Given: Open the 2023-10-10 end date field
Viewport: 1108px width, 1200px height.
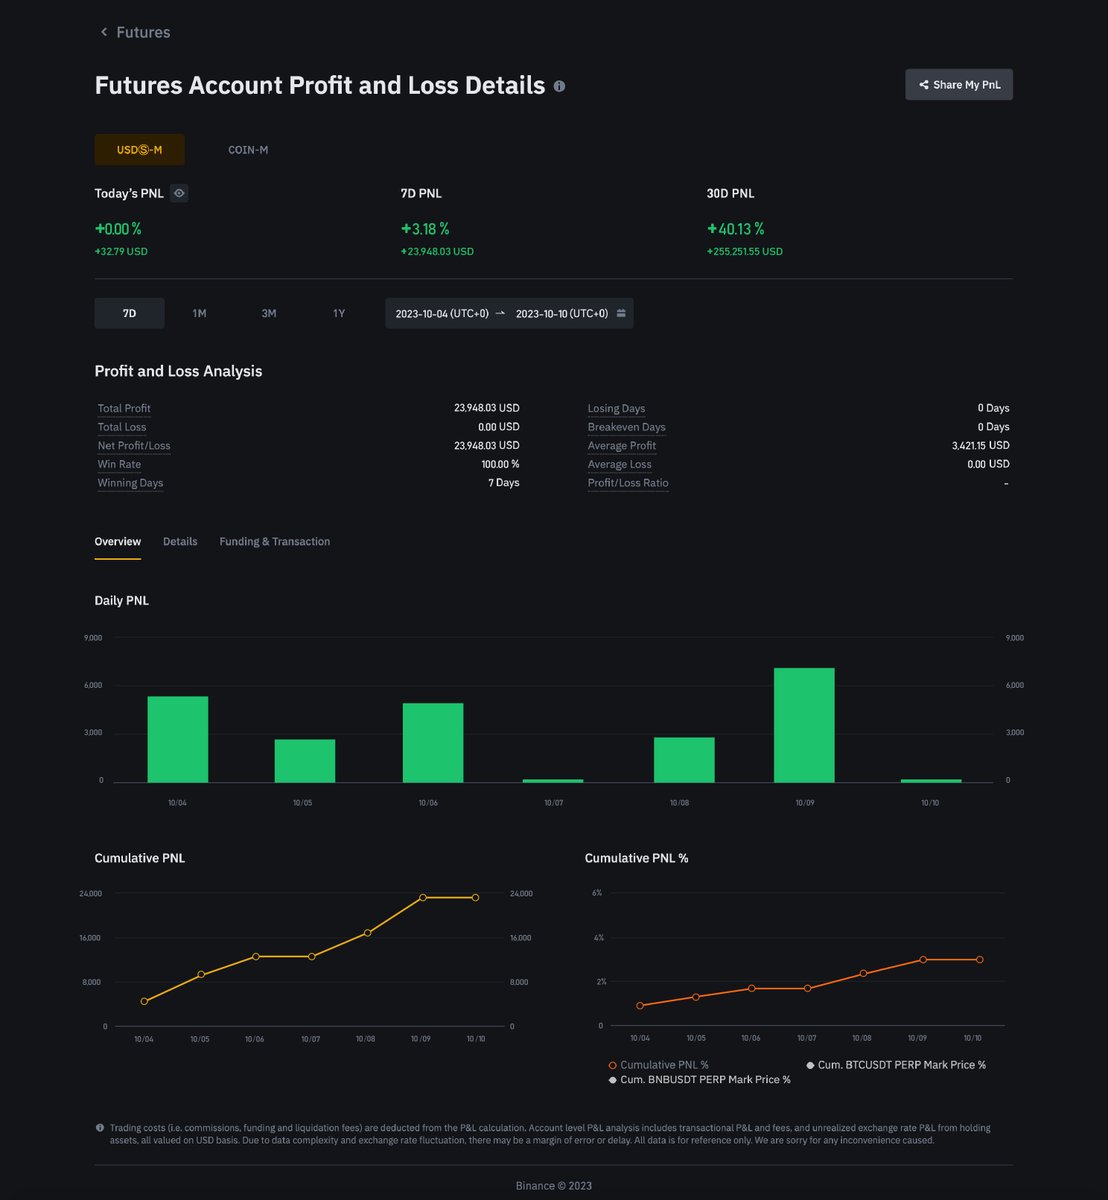Looking at the screenshot, I should coord(562,313).
